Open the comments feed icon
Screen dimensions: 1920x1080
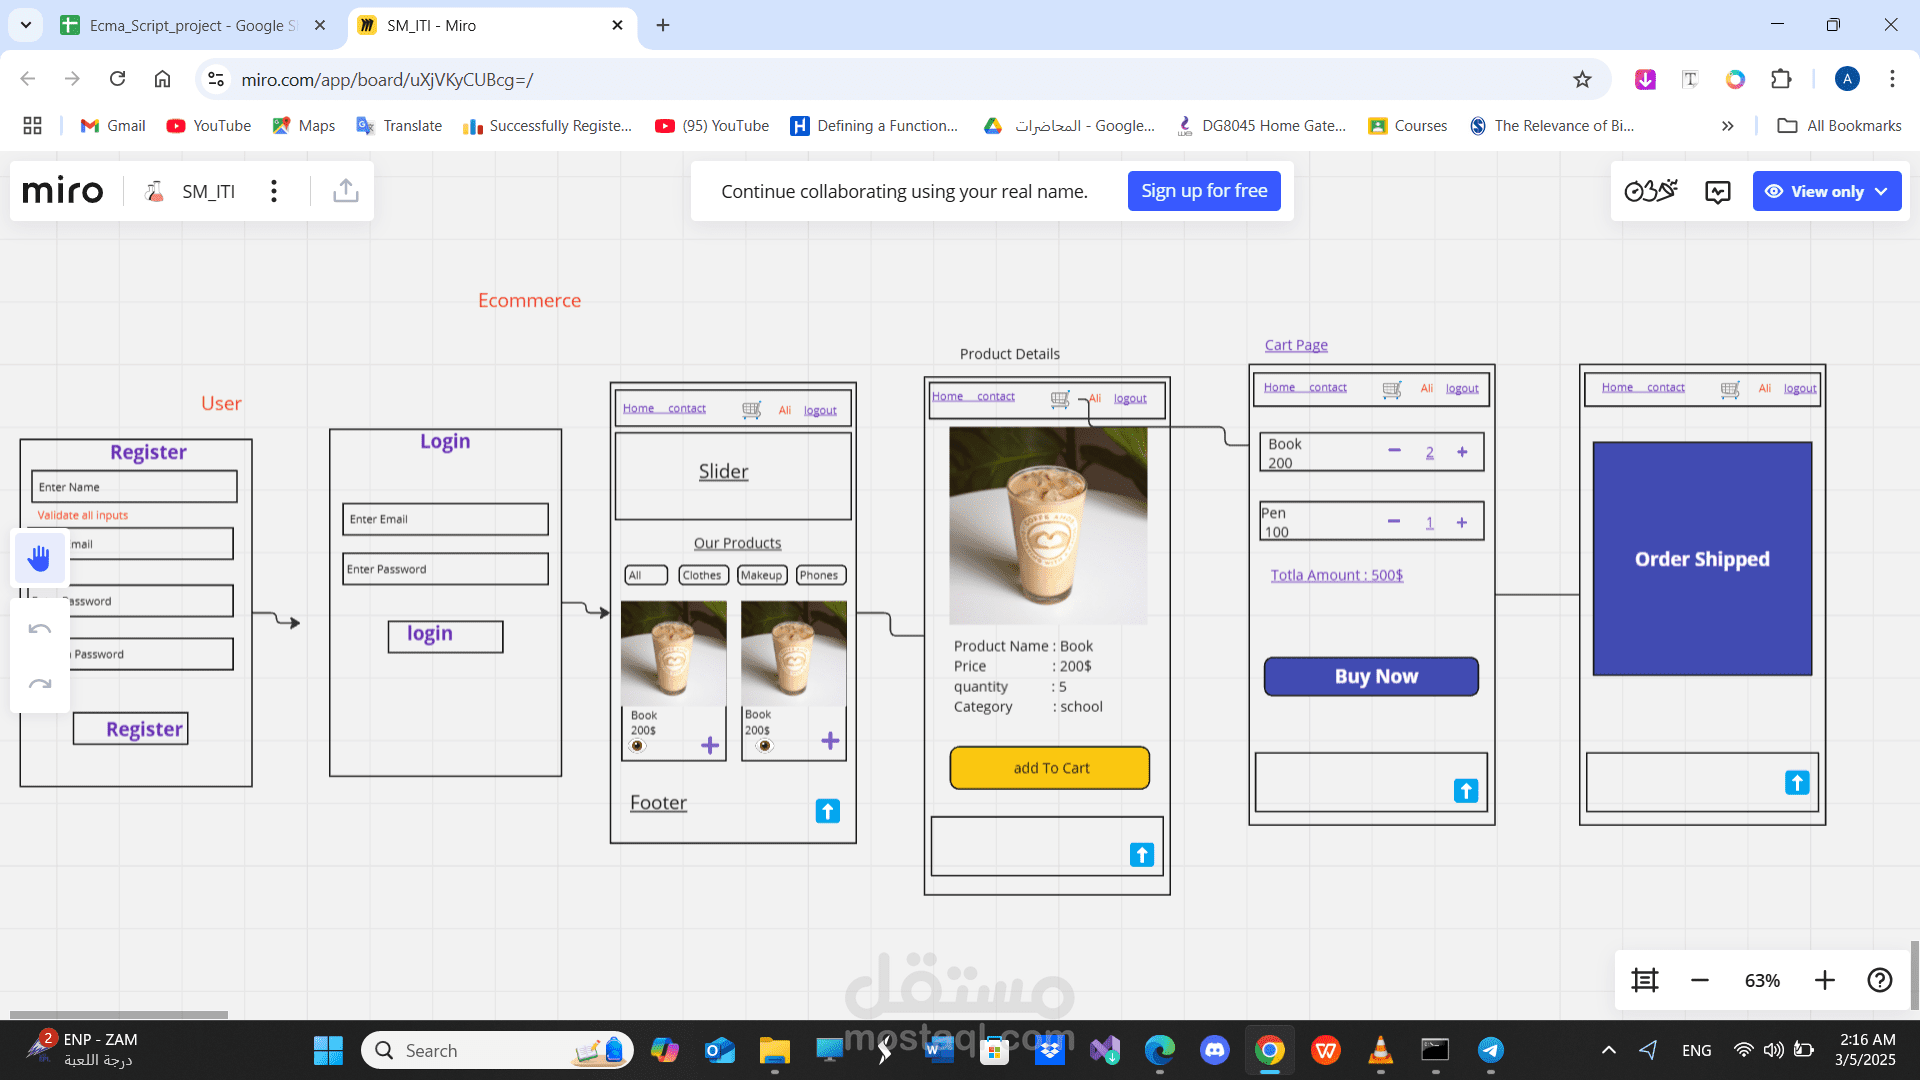1717,191
